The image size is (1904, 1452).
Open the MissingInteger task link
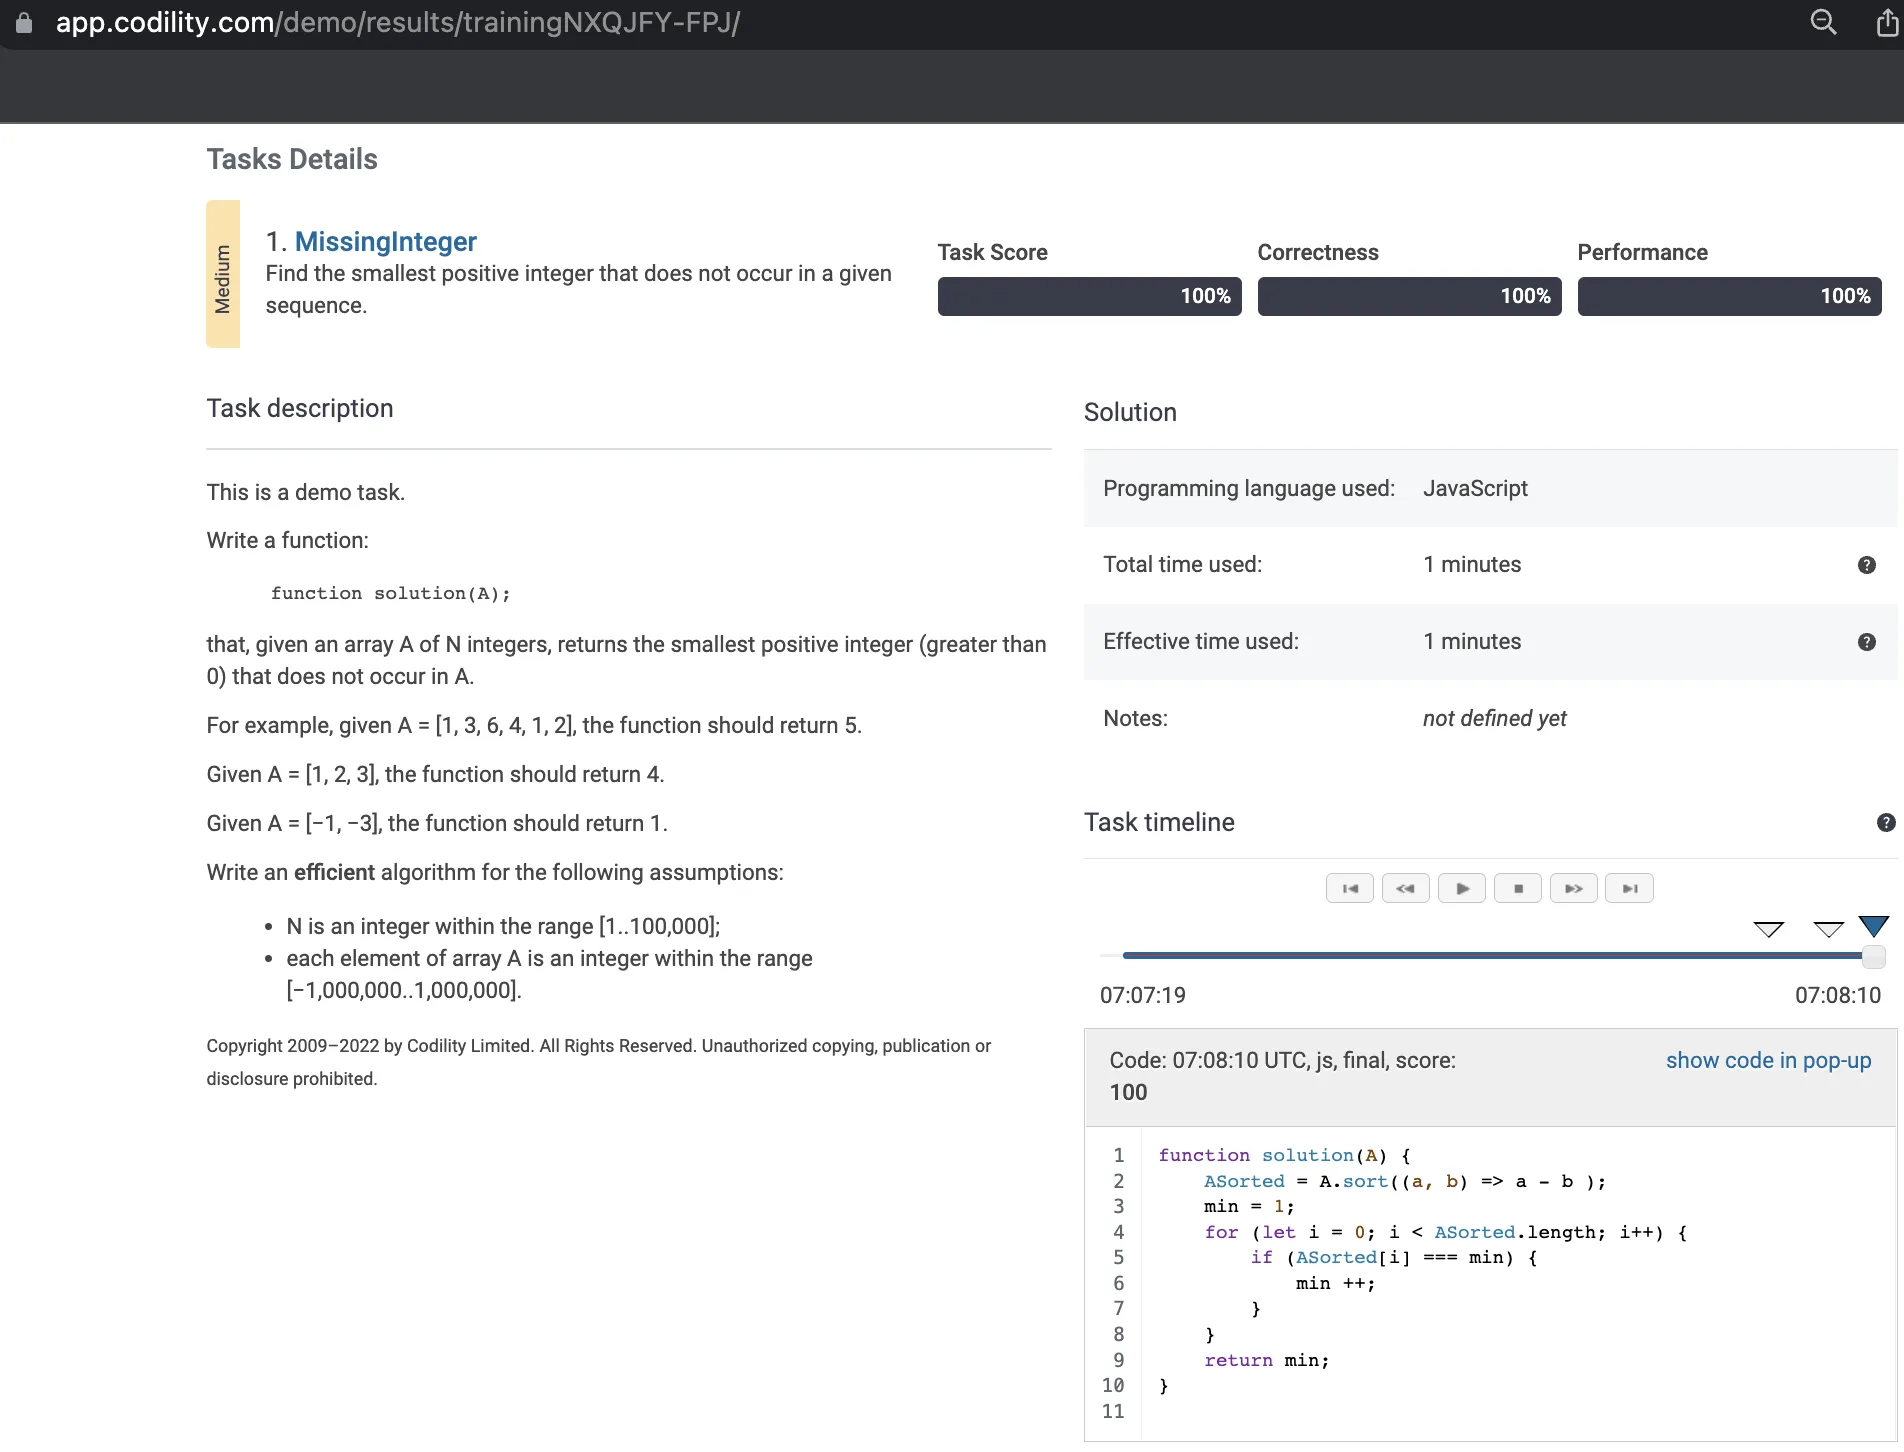(x=385, y=242)
